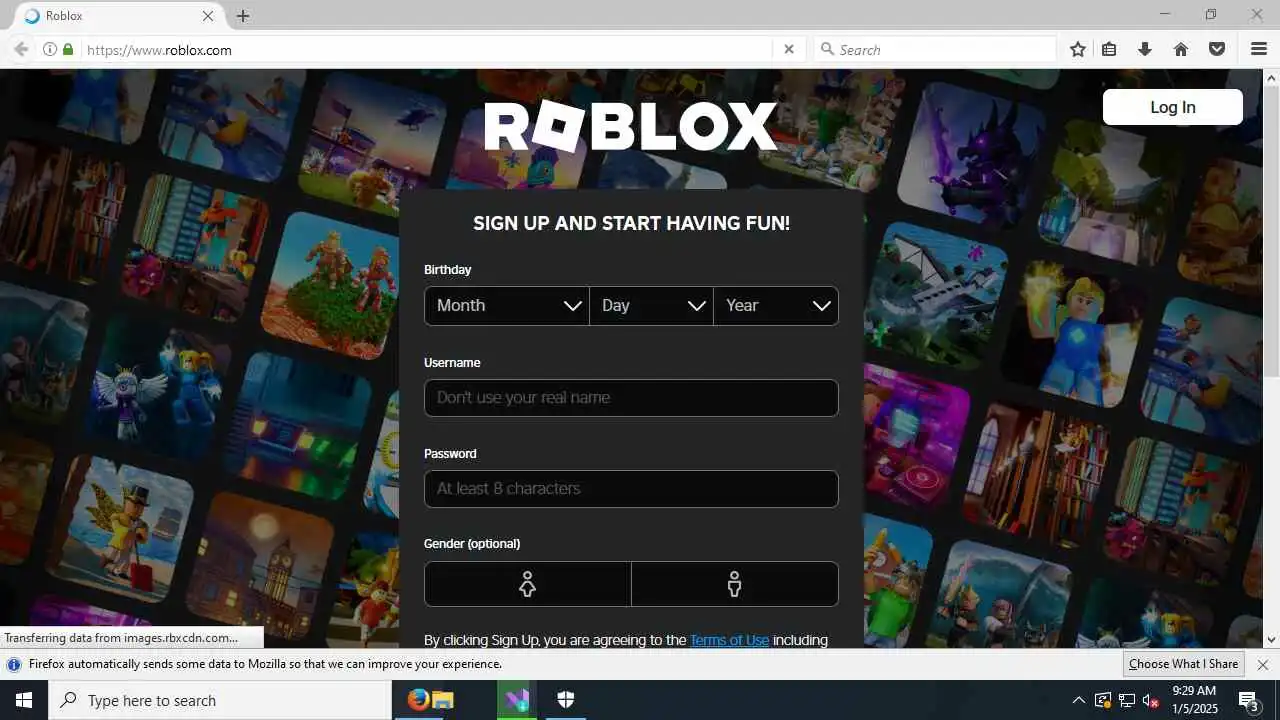Open site information icon in address bar
This screenshot has height=720, width=1280.
click(49, 49)
